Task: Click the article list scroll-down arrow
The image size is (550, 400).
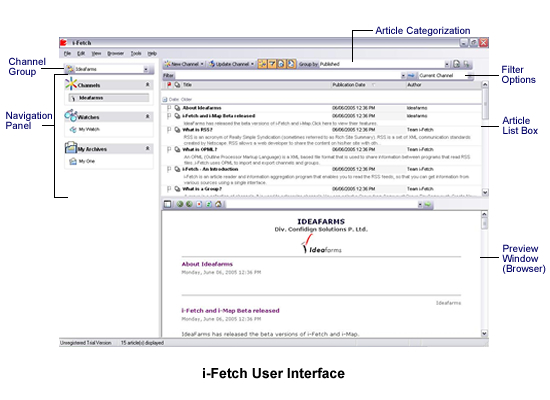Action: click(x=485, y=192)
